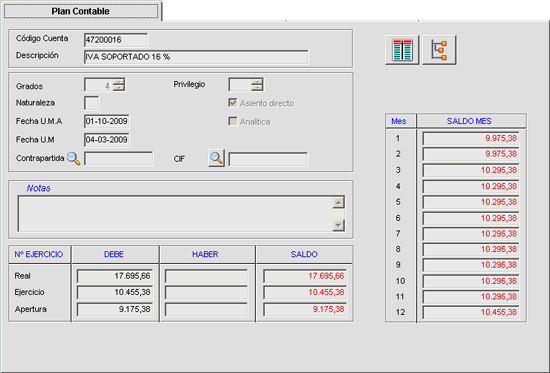Decrease the Grados spinner value

pos(119,88)
